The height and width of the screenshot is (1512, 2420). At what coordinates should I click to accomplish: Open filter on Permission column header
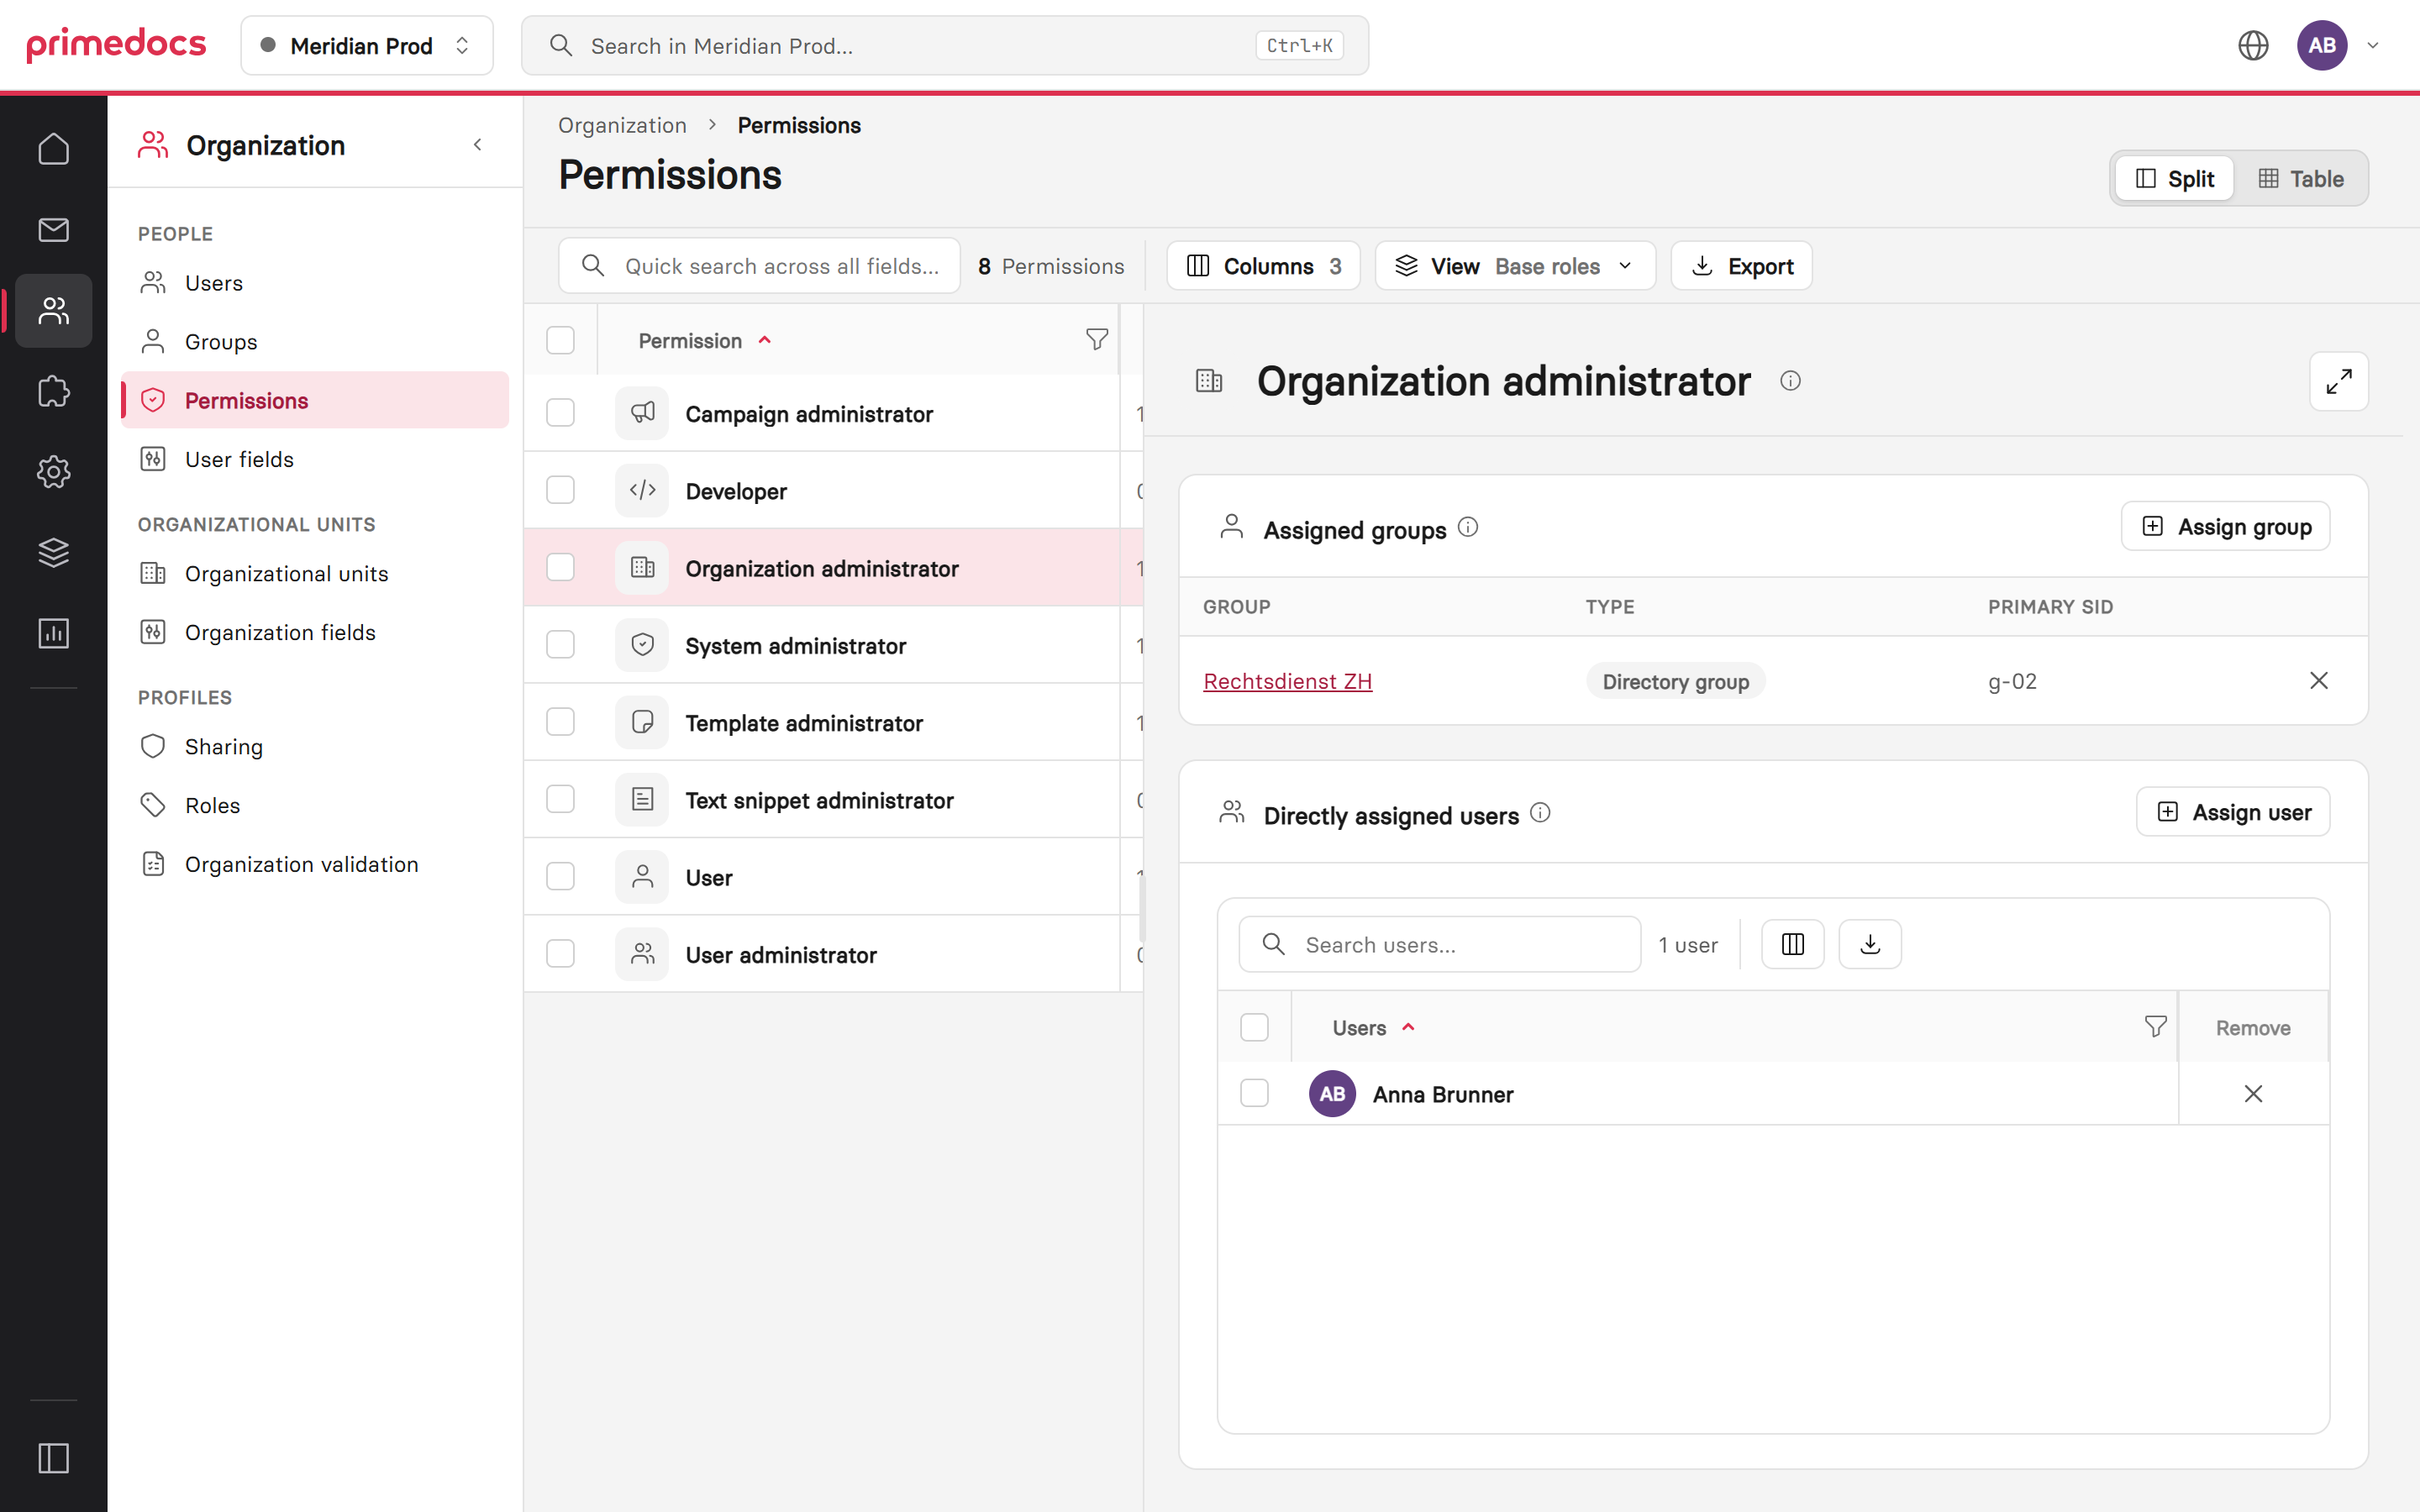click(x=1096, y=340)
